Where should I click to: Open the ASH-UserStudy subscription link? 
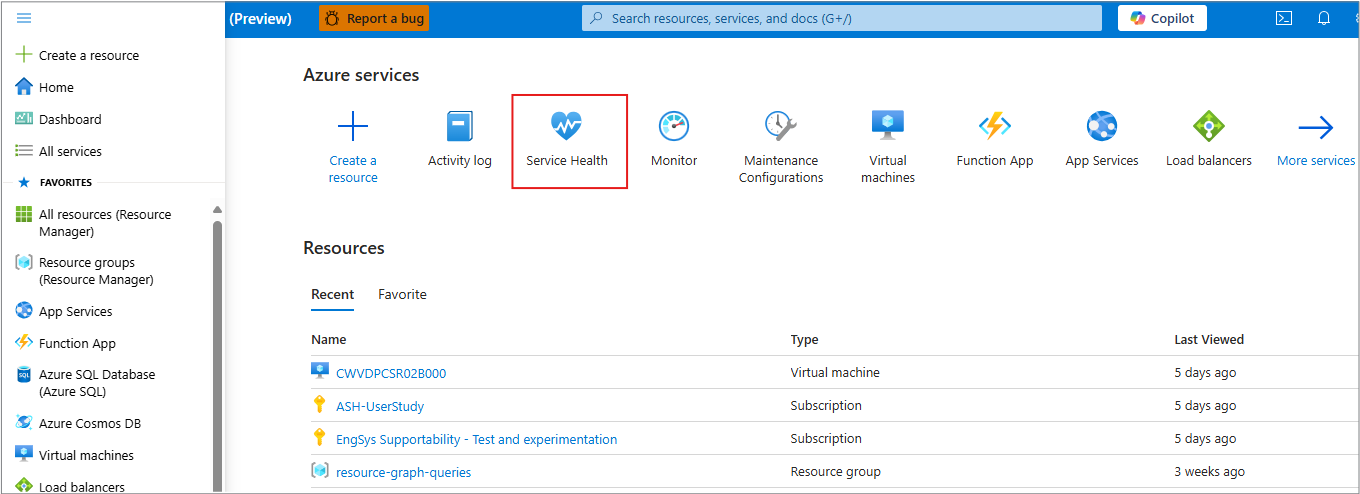380,406
